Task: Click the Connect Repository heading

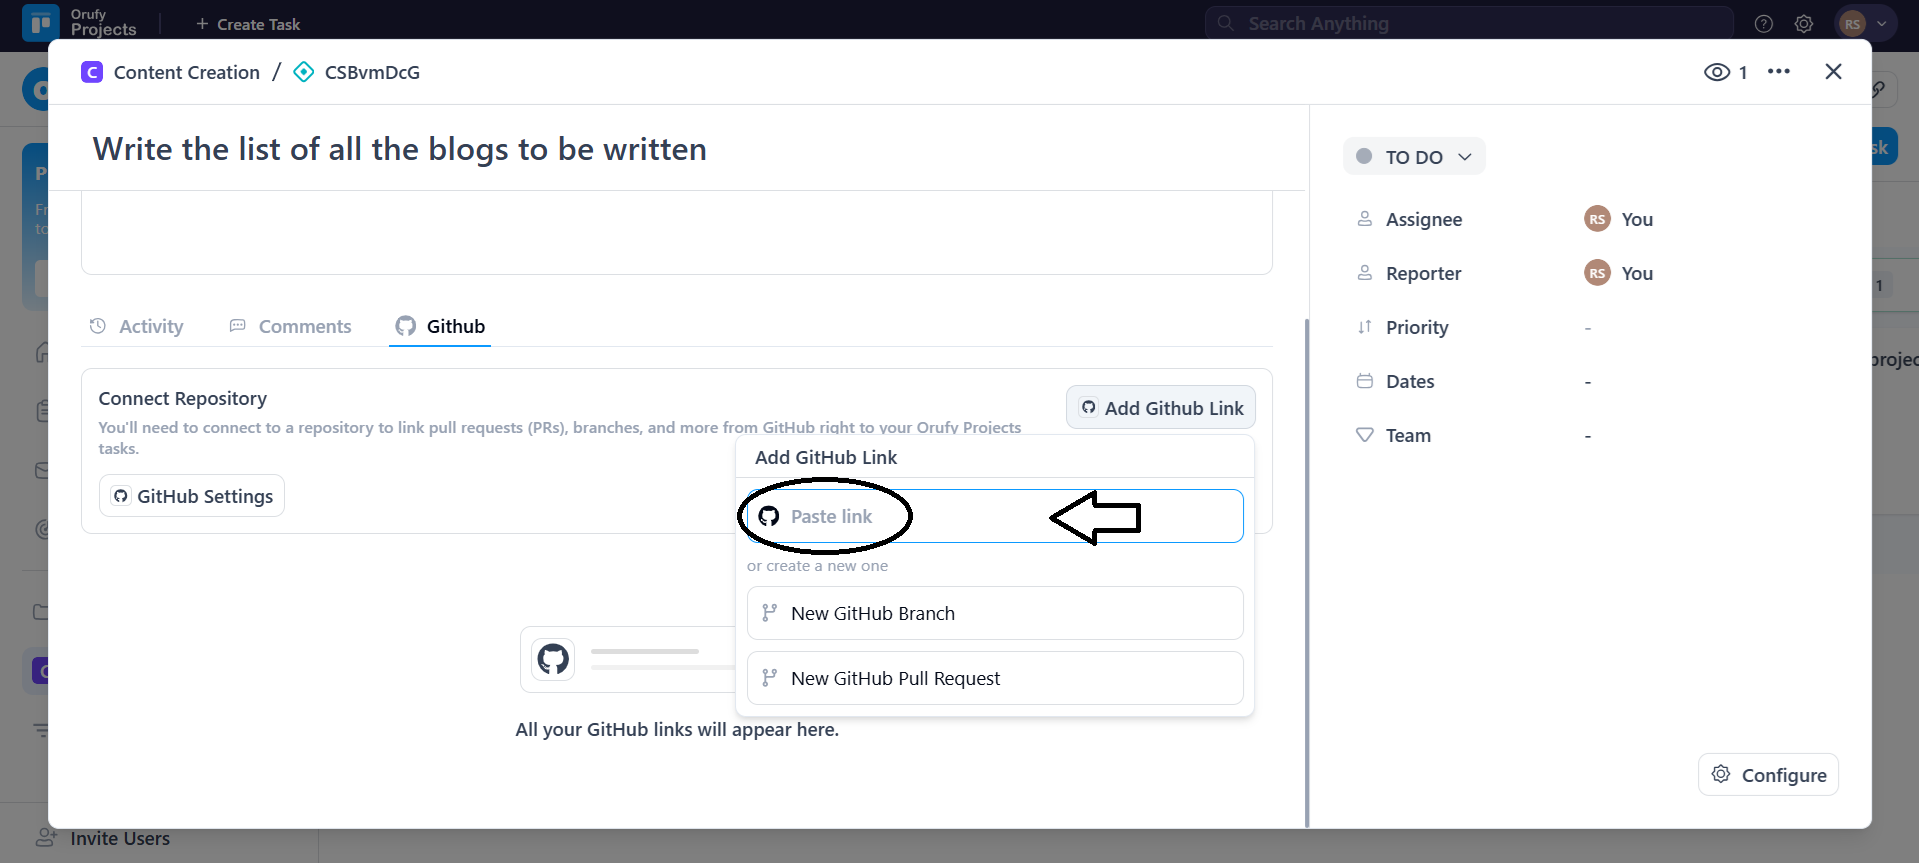Action: pyautogui.click(x=183, y=398)
